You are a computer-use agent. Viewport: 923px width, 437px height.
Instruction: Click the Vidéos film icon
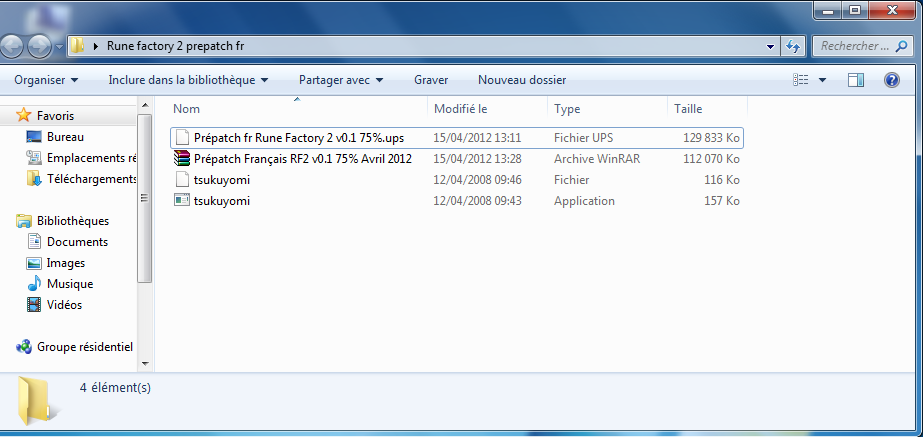point(34,304)
